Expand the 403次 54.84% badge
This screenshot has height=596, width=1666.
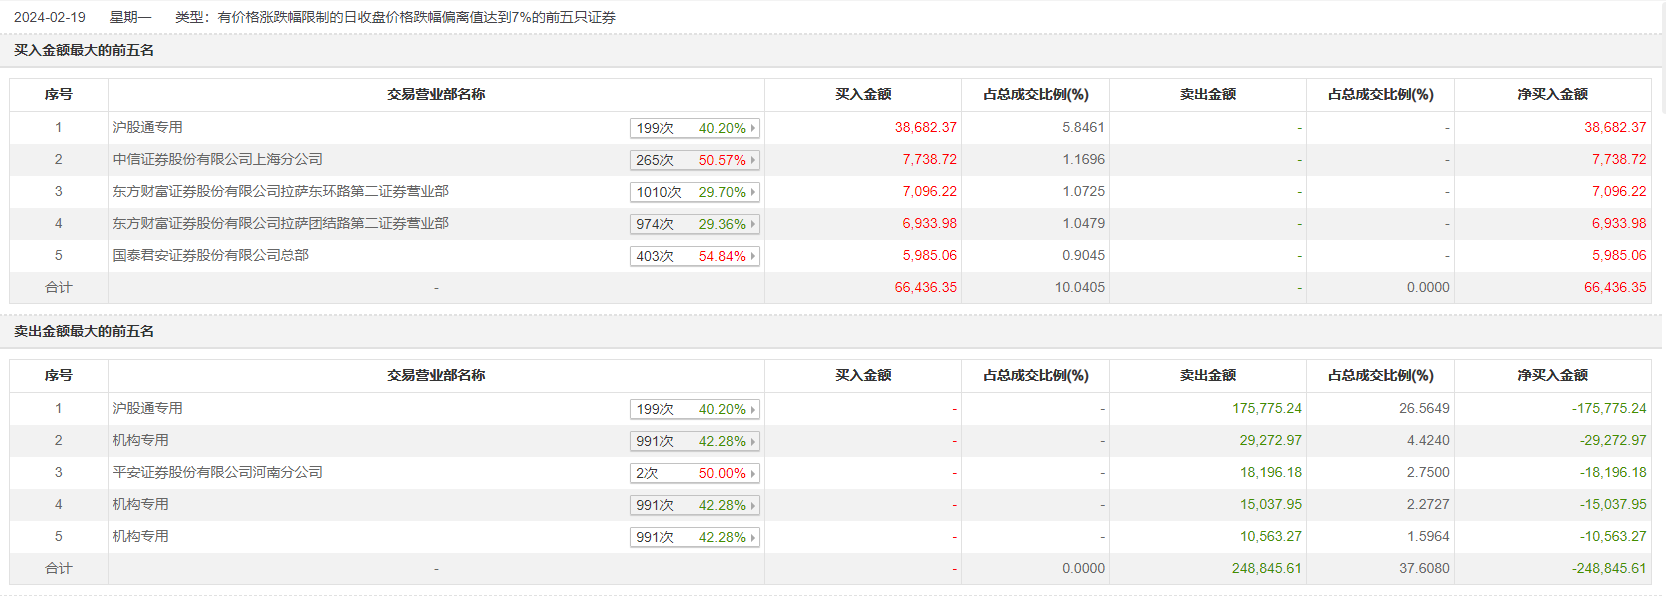[752, 256]
